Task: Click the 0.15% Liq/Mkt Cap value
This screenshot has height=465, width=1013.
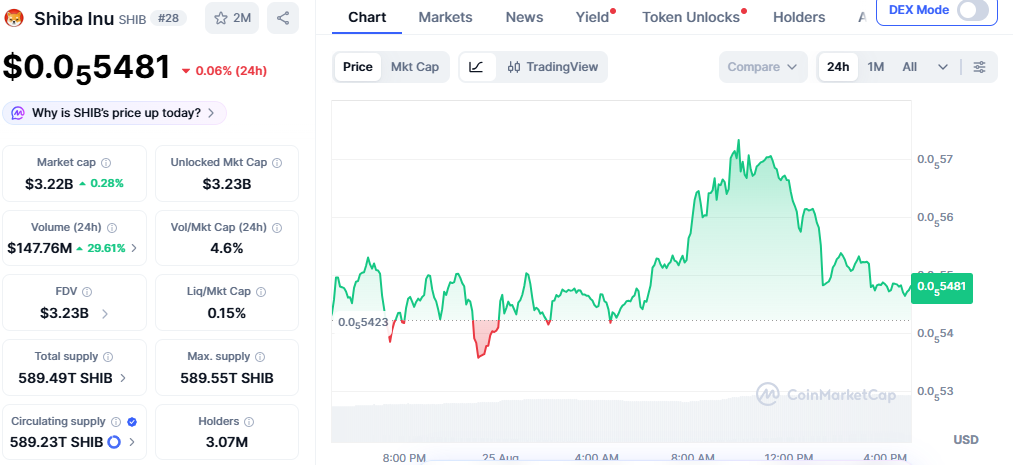Action: click(x=227, y=313)
